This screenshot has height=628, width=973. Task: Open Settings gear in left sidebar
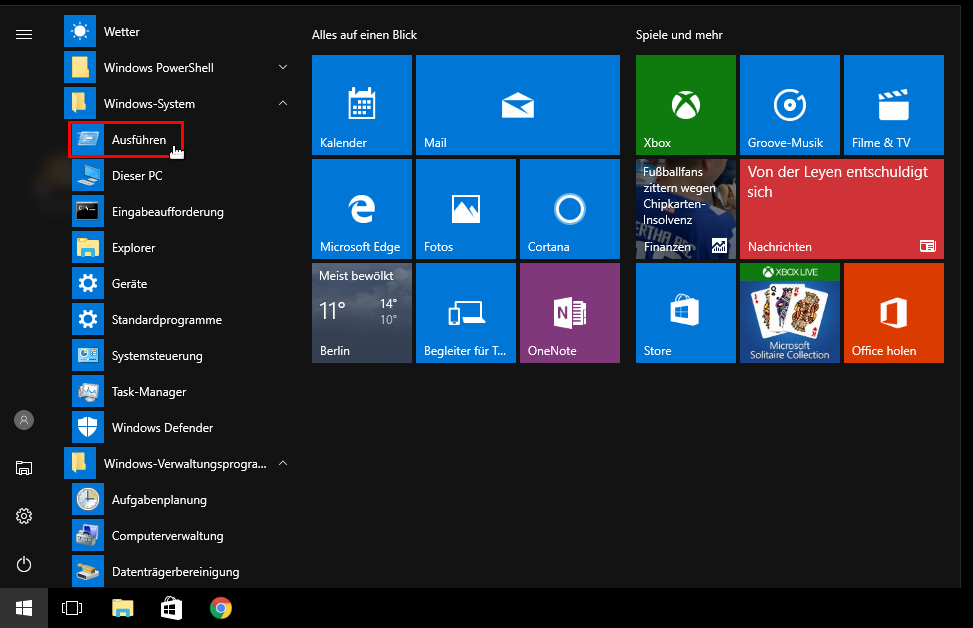click(24, 516)
